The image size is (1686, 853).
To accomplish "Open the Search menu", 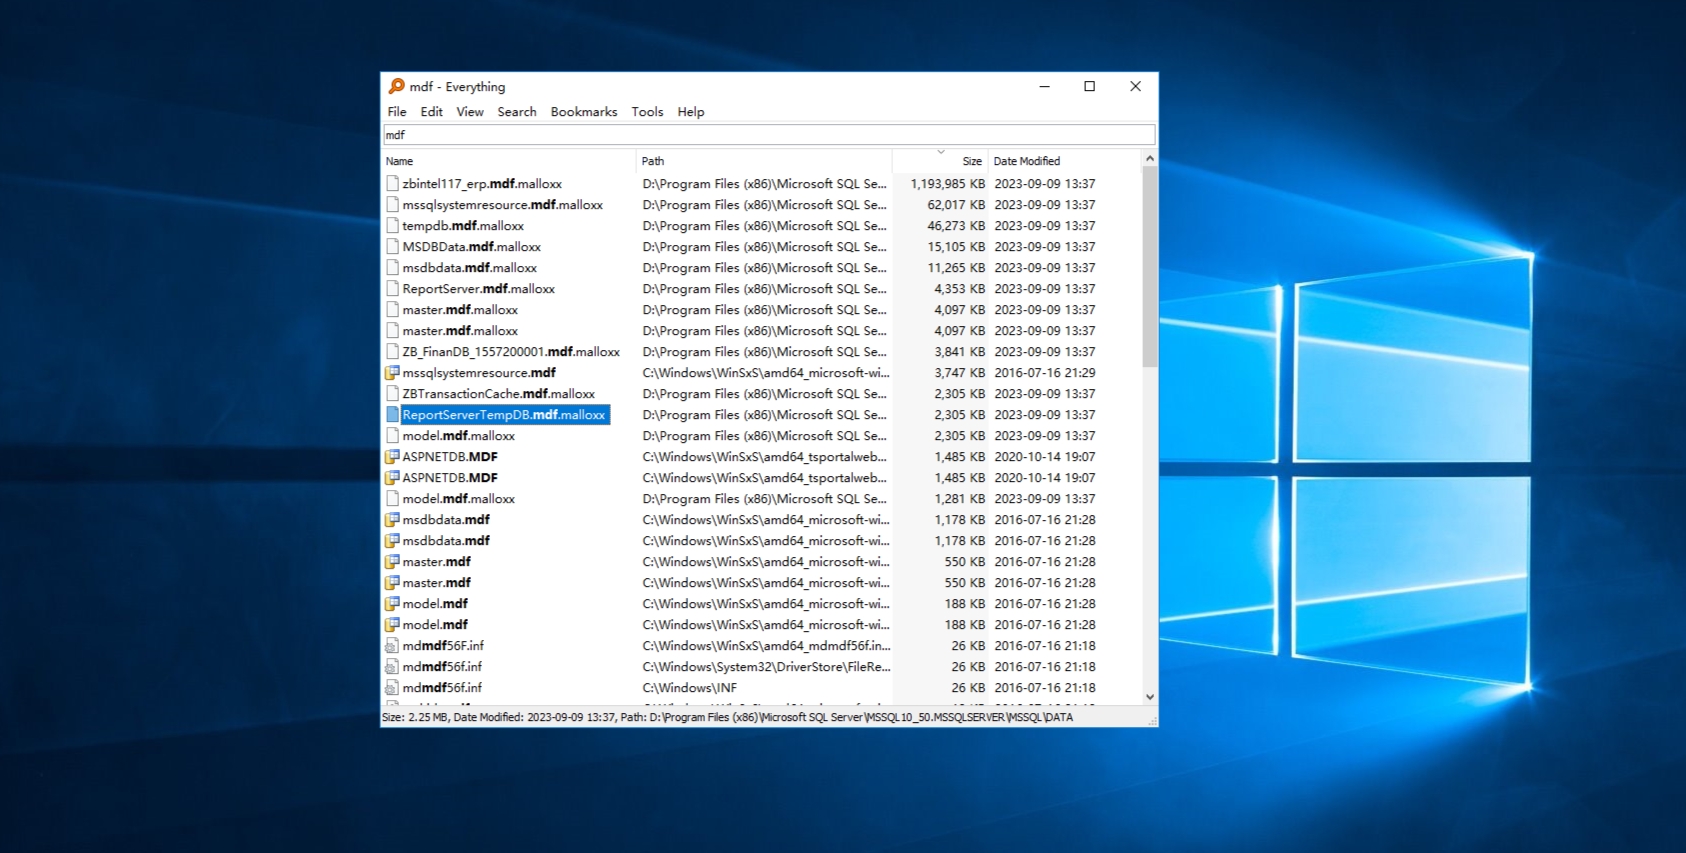I will pyautogui.click(x=517, y=112).
